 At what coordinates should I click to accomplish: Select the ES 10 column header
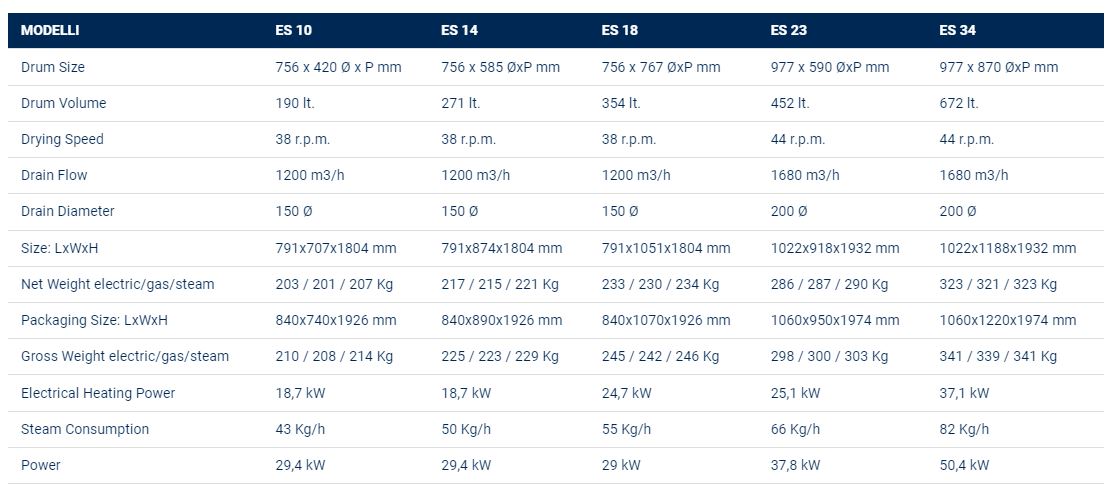click(x=294, y=30)
